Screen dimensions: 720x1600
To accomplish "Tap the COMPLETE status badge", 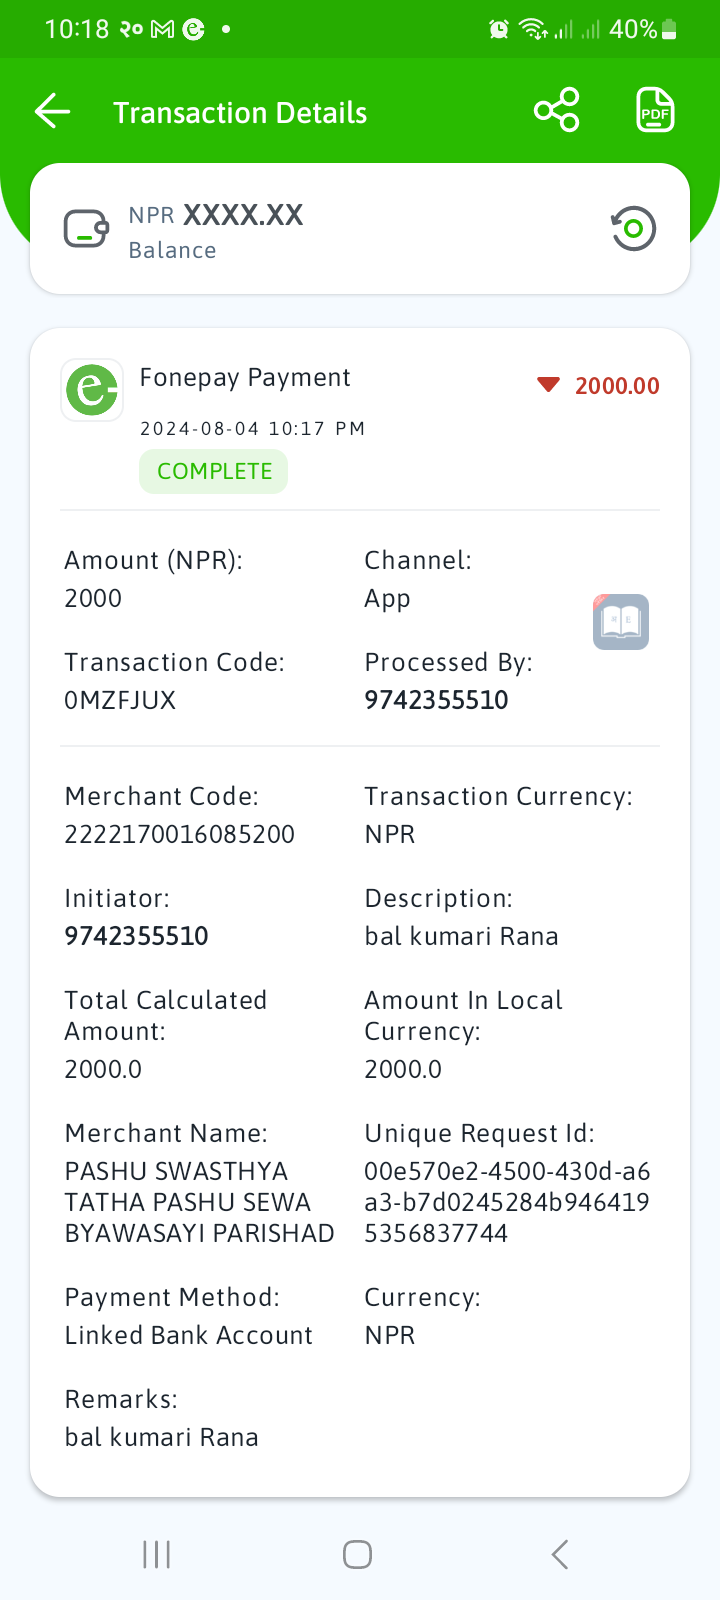I will (214, 471).
